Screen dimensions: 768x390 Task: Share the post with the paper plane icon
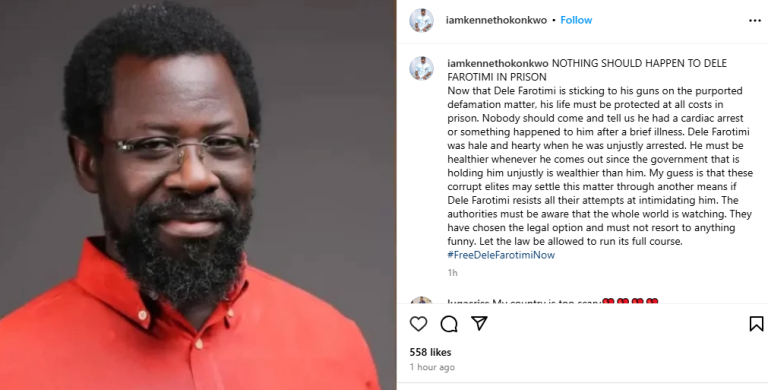click(x=479, y=323)
